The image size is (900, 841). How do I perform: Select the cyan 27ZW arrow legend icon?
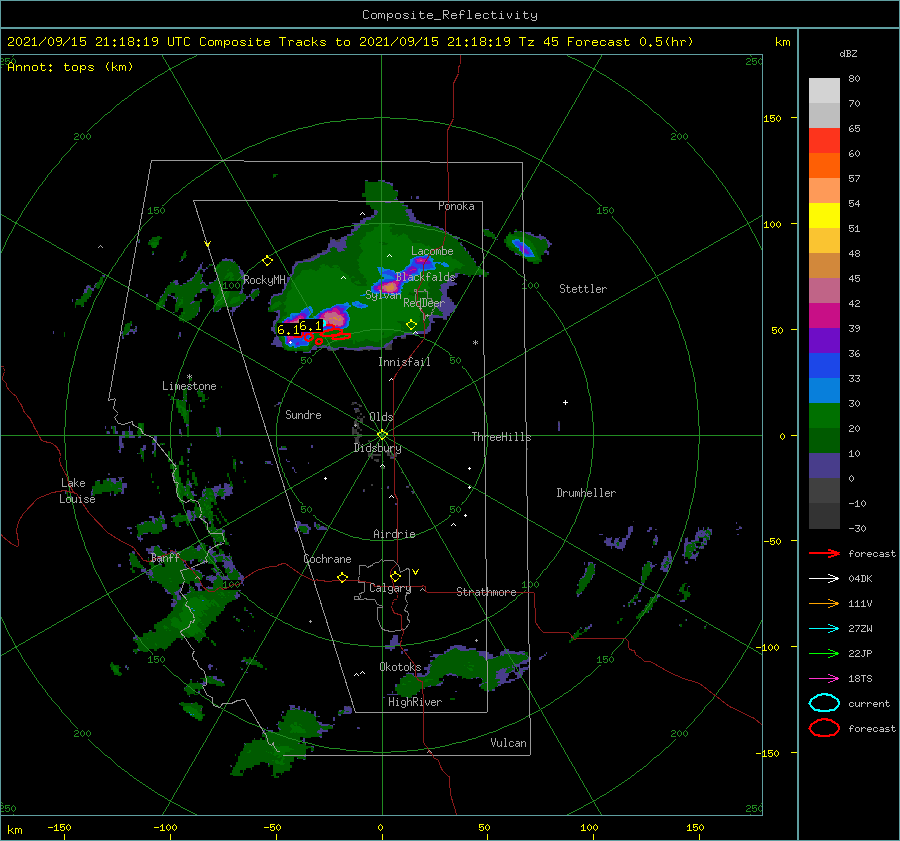824,629
